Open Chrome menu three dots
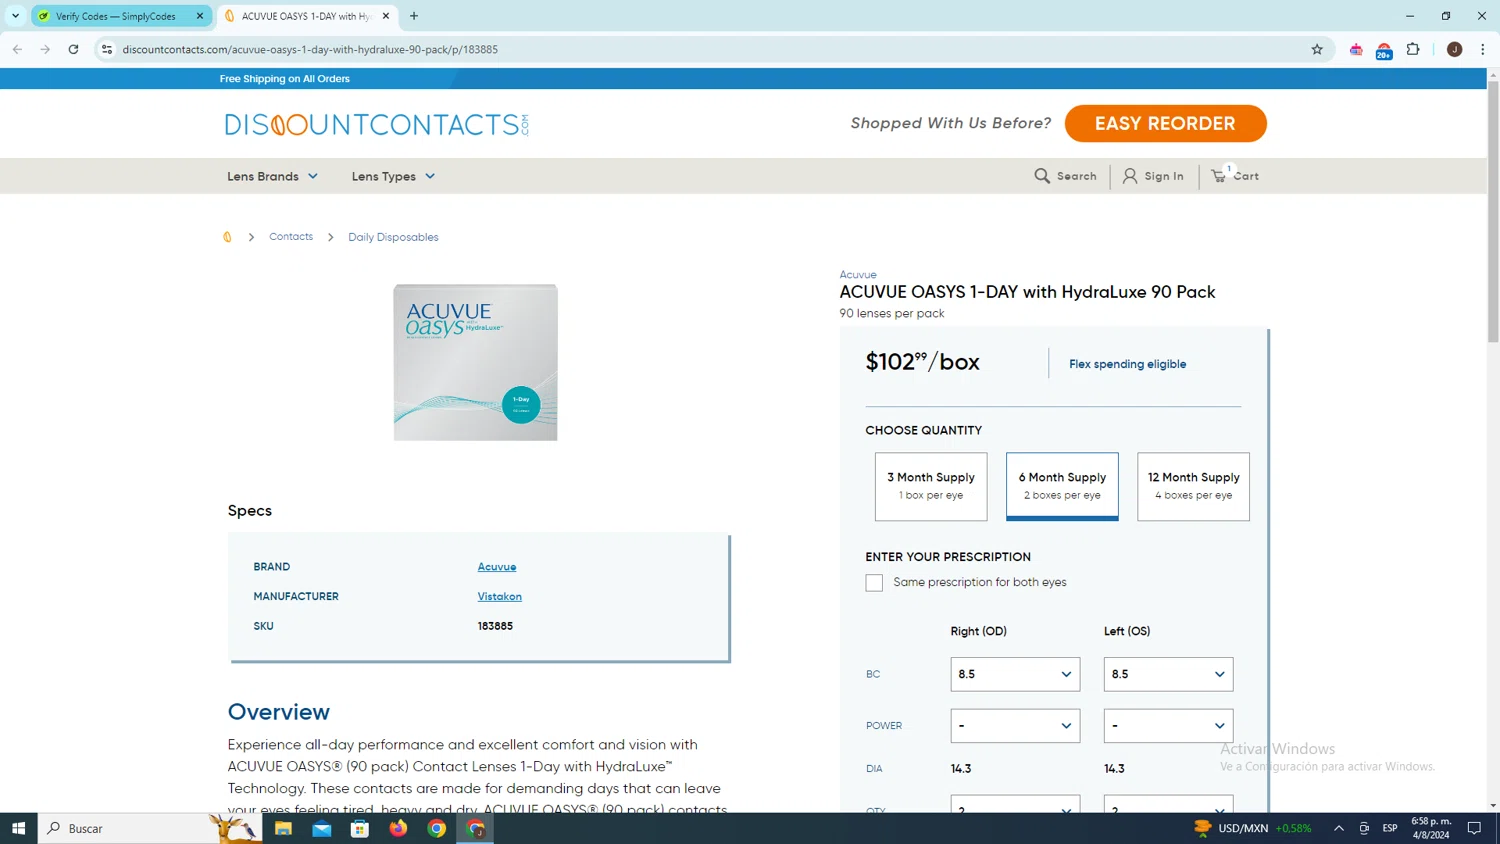1500x844 pixels. [x=1483, y=49]
